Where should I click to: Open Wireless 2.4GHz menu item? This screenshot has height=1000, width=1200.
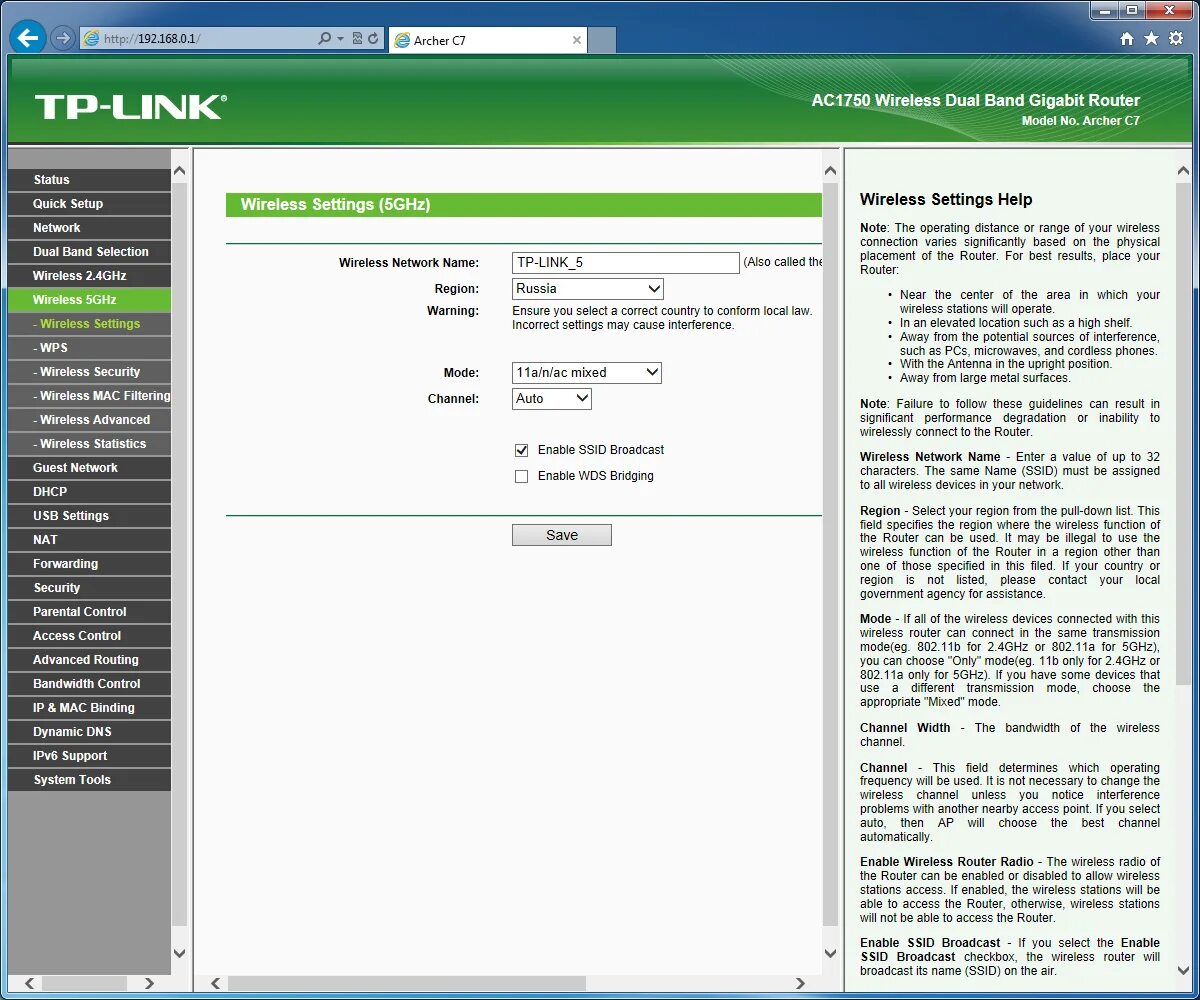coord(89,276)
